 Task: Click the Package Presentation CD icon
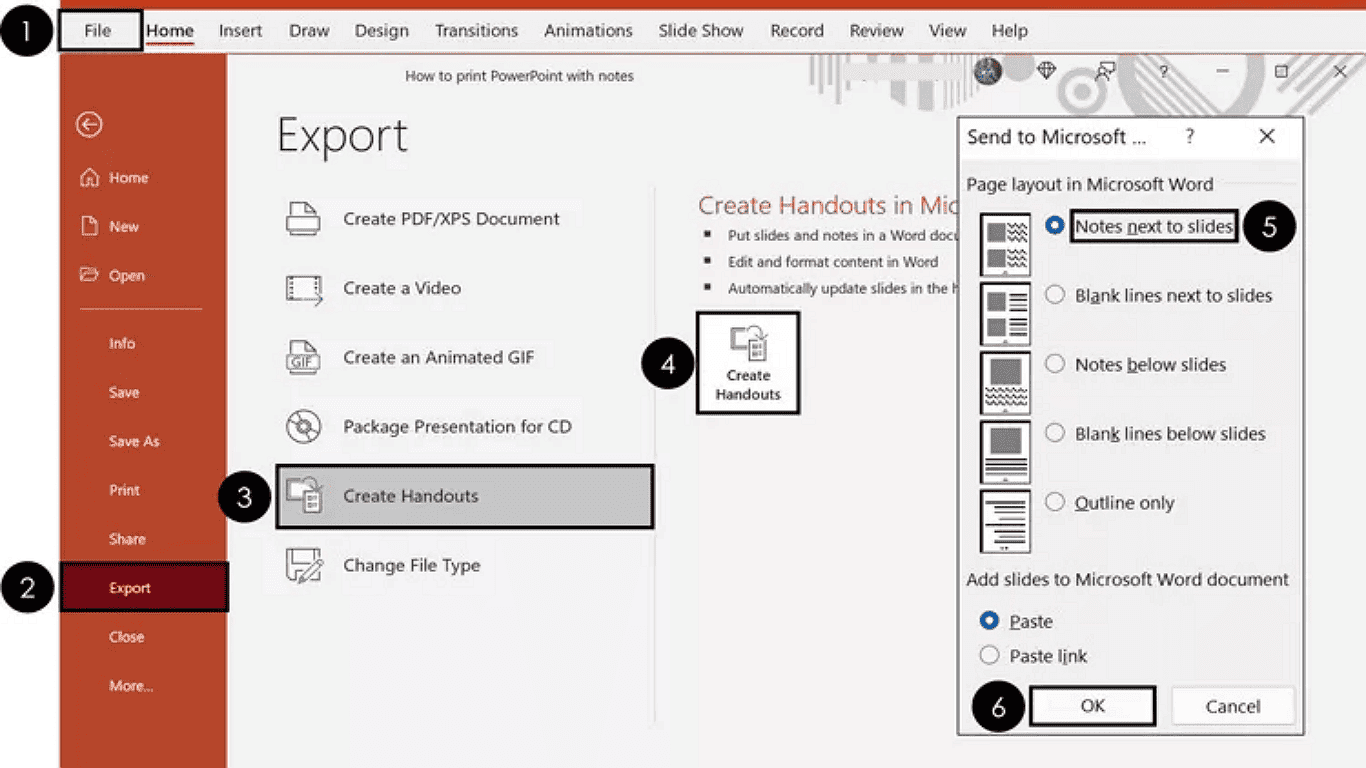[302, 427]
